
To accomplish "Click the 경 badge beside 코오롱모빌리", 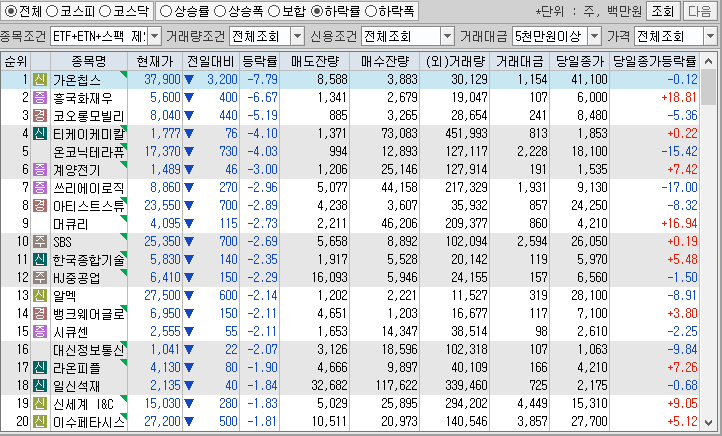I will point(40,116).
